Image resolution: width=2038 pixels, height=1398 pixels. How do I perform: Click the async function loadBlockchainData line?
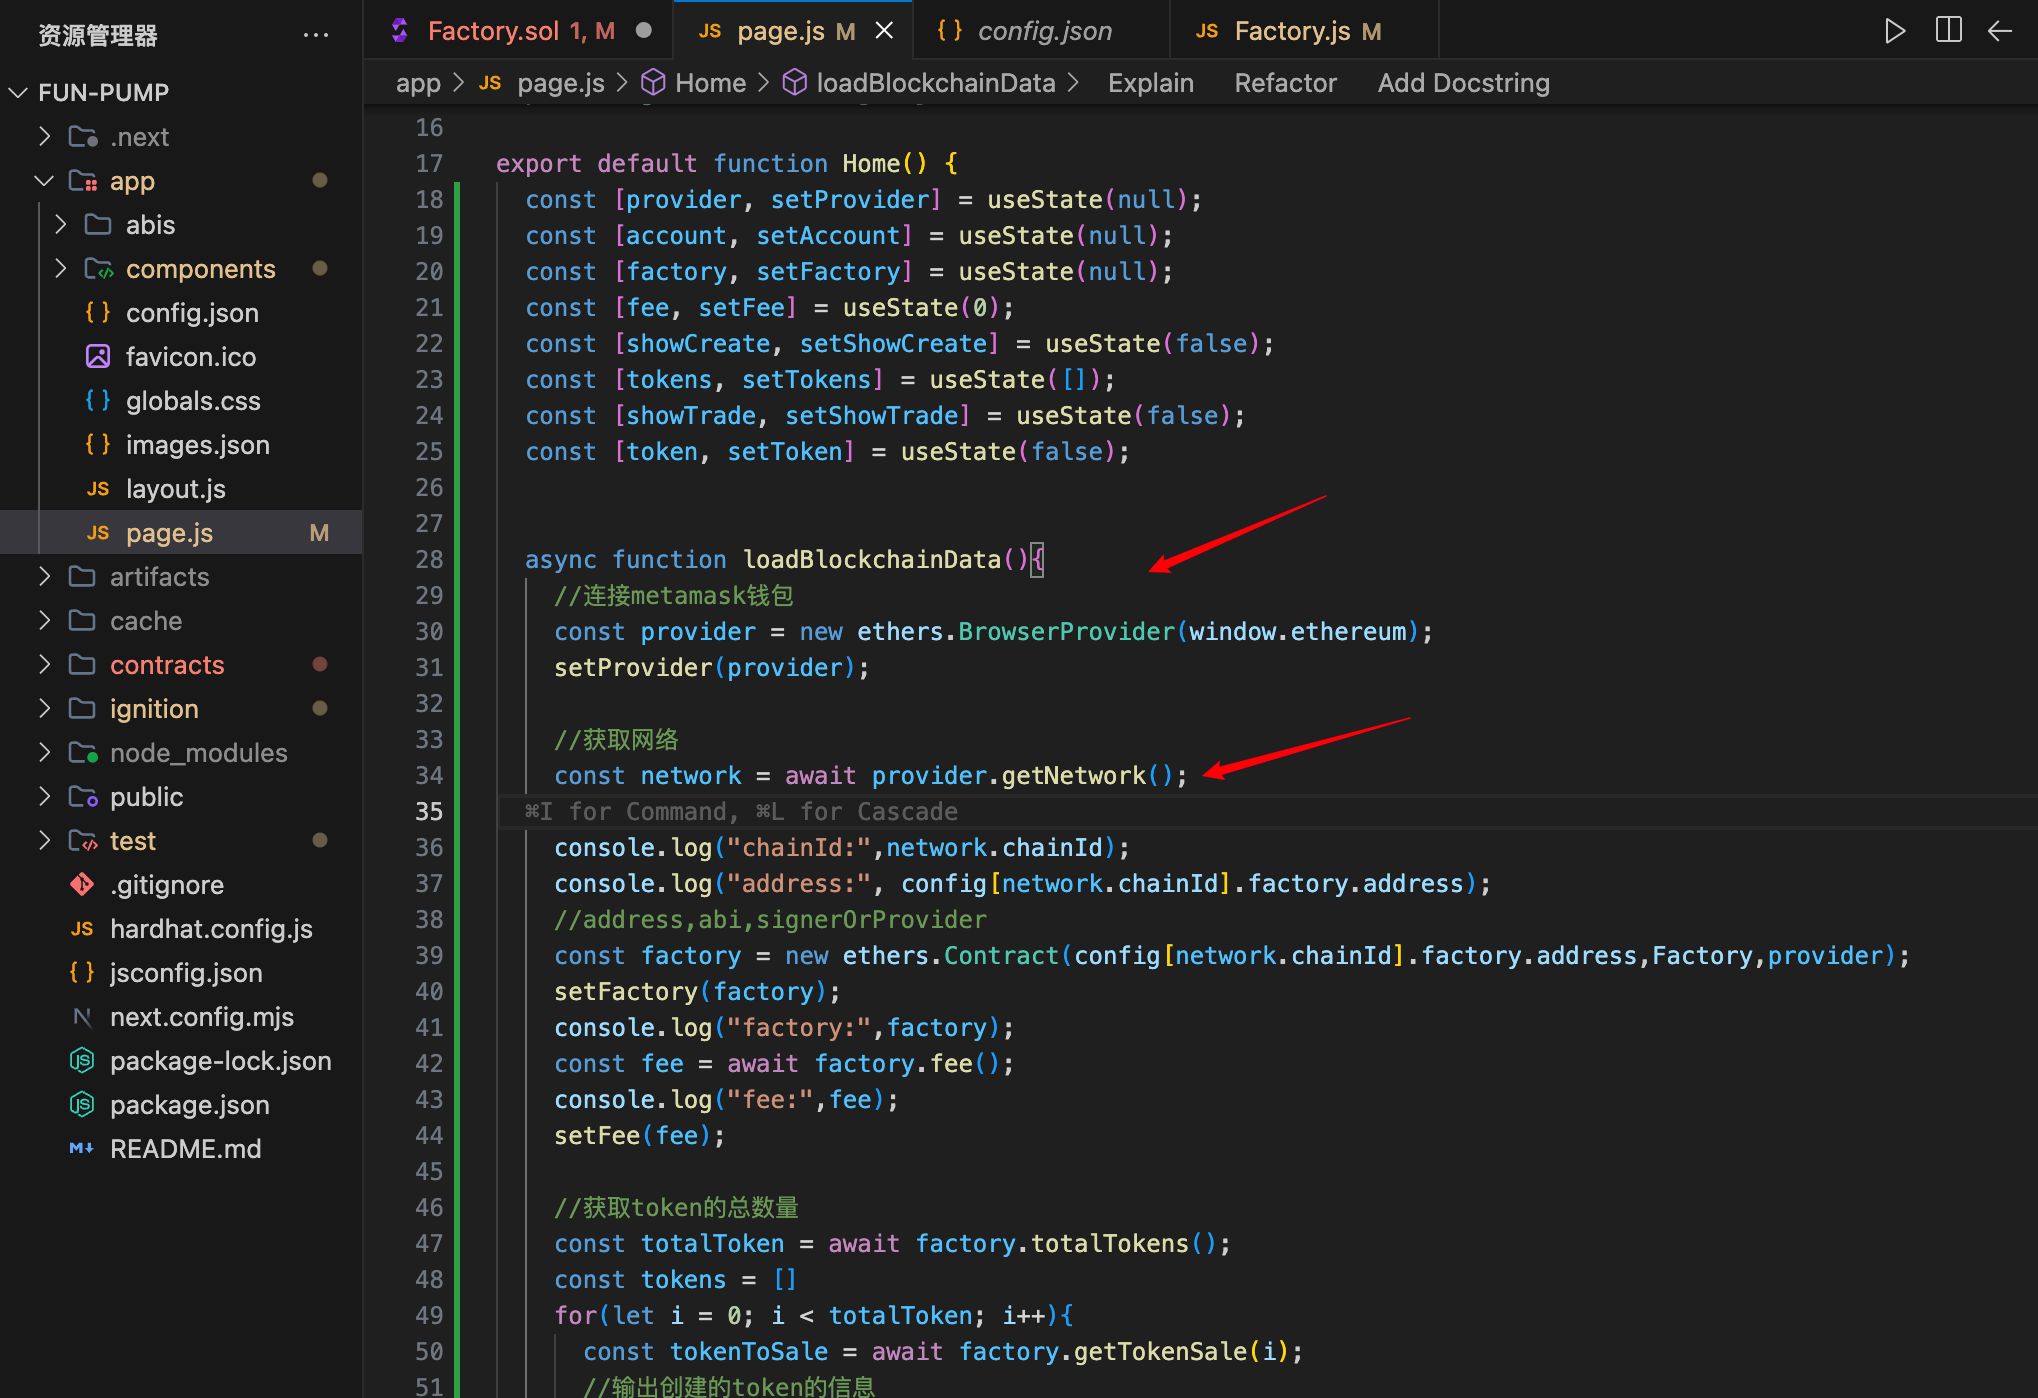[785, 559]
